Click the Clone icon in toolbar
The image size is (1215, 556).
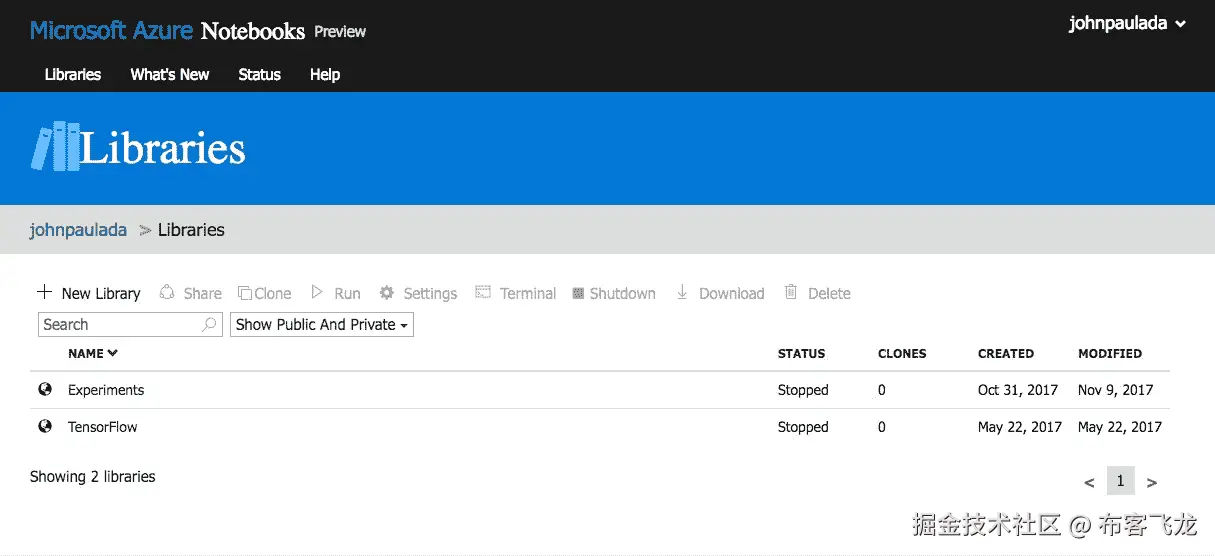245,293
